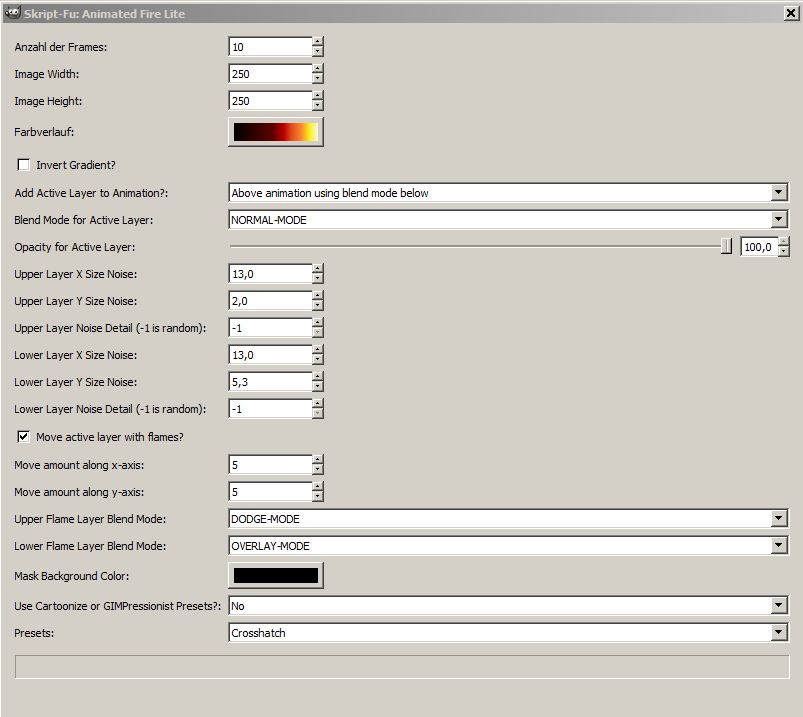Expand Add Active Layer to Animation dropdown
This screenshot has width=803, height=717.
click(x=779, y=193)
